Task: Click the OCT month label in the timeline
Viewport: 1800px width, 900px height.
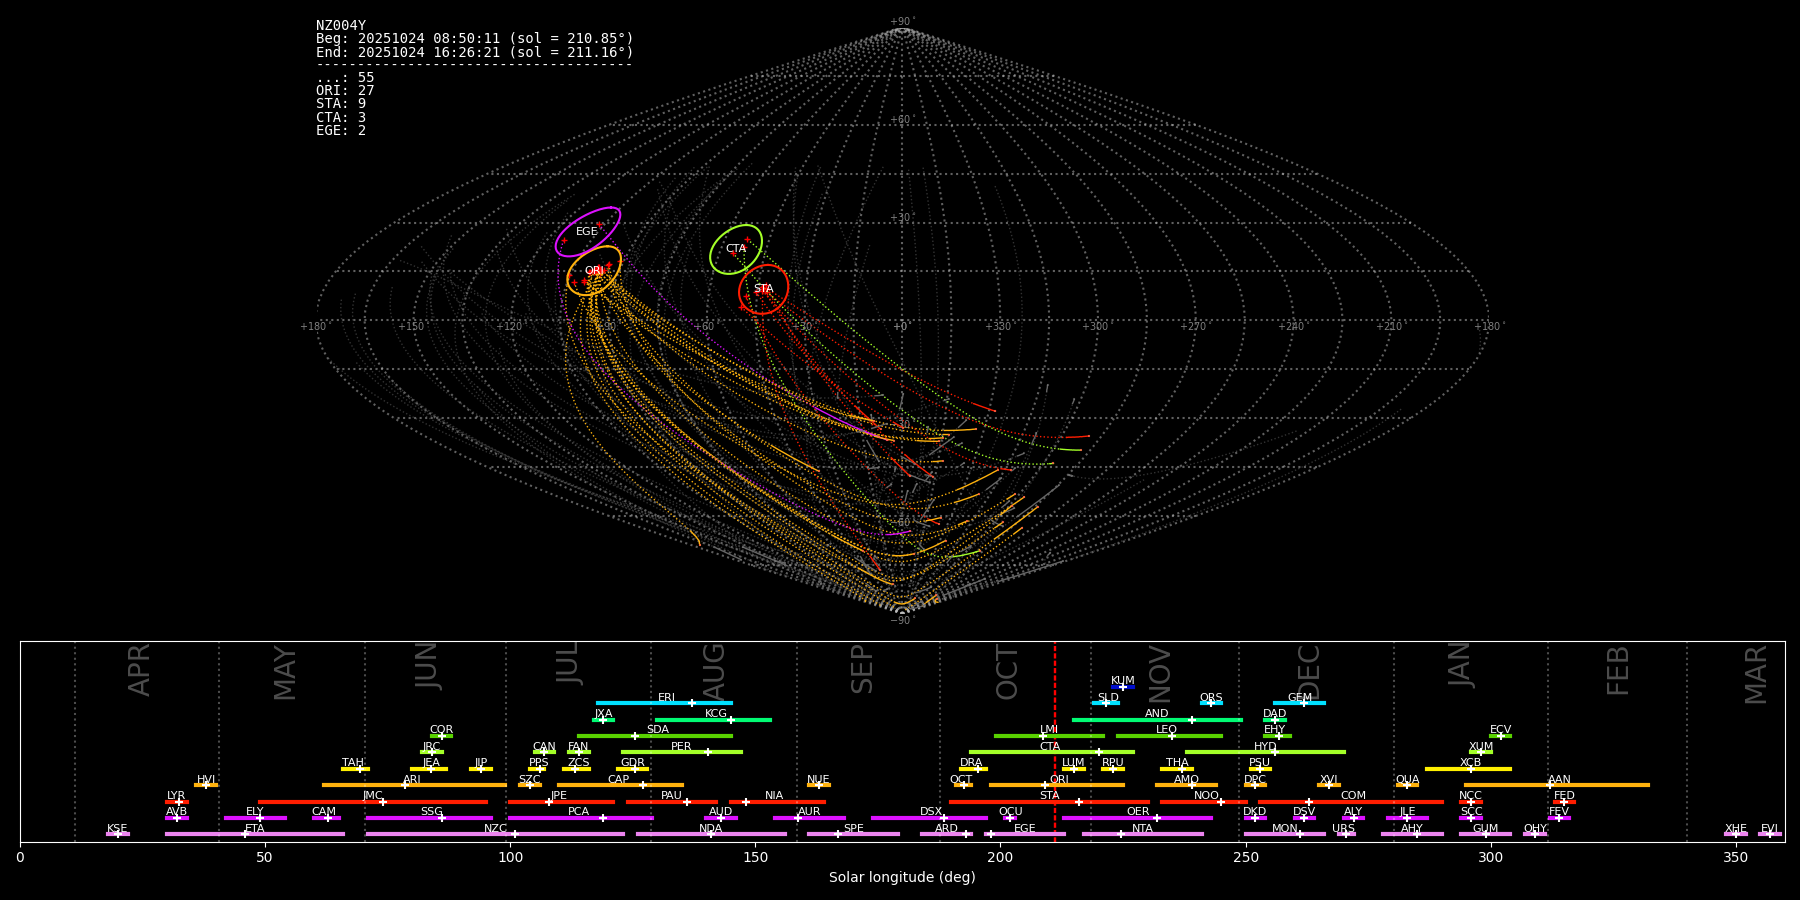Action: (1007, 672)
